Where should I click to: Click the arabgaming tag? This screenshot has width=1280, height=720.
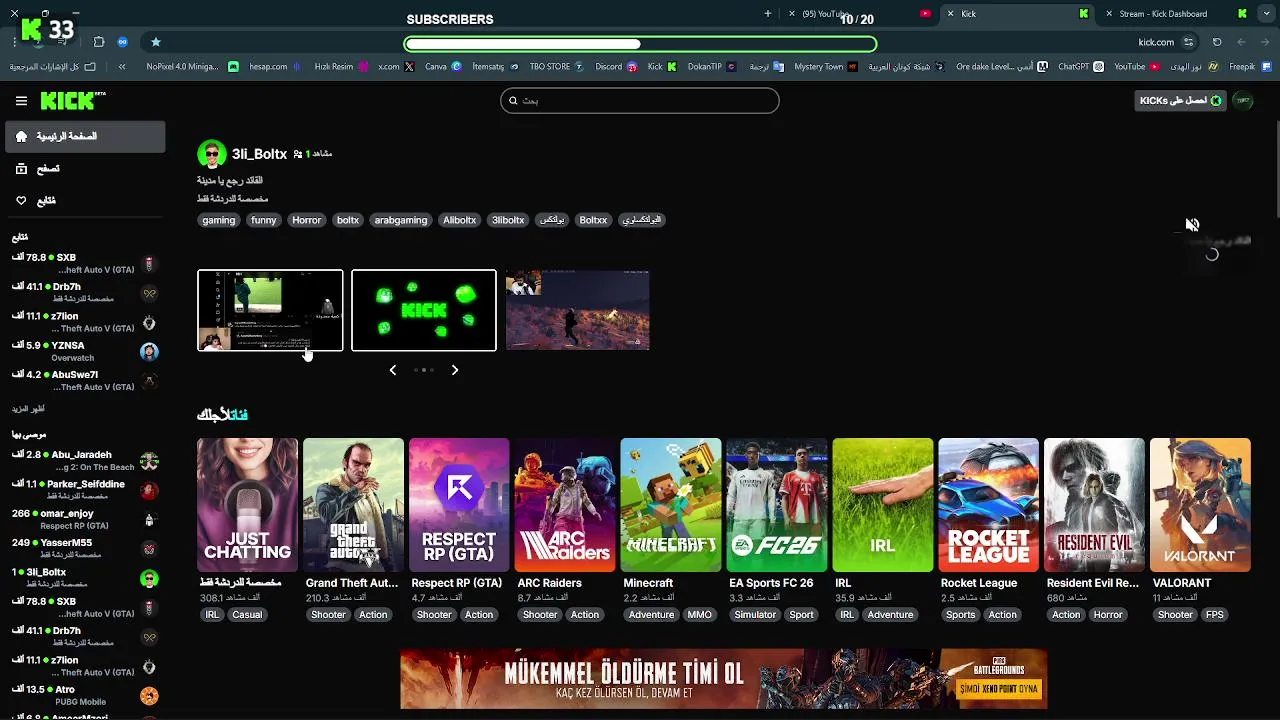[401, 220]
